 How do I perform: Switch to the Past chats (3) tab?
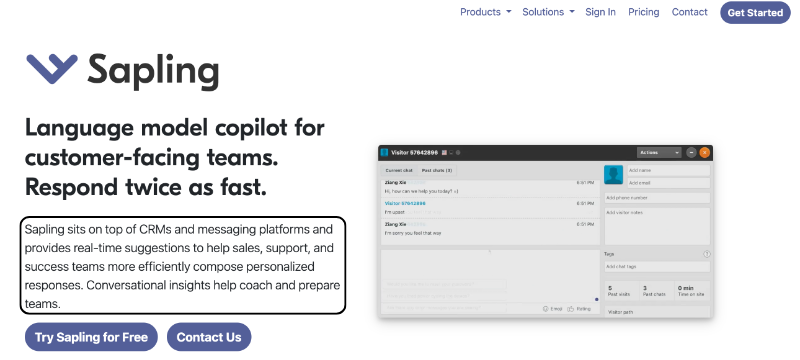click(x=436, y=170)
